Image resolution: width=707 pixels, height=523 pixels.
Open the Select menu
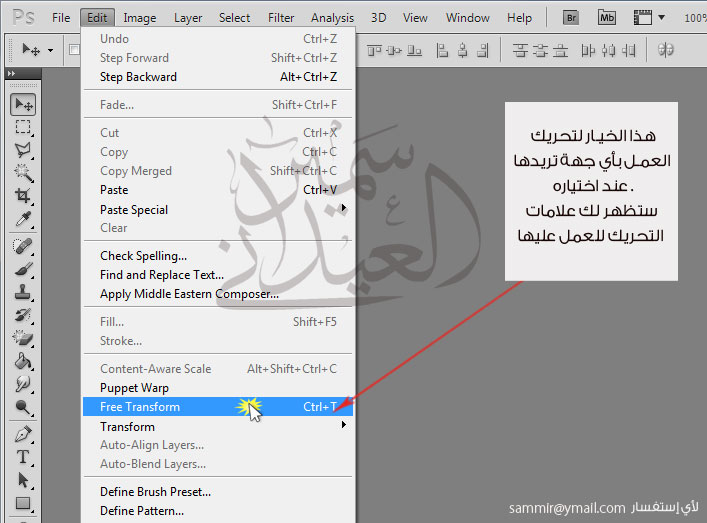click(x=234, y=18)
